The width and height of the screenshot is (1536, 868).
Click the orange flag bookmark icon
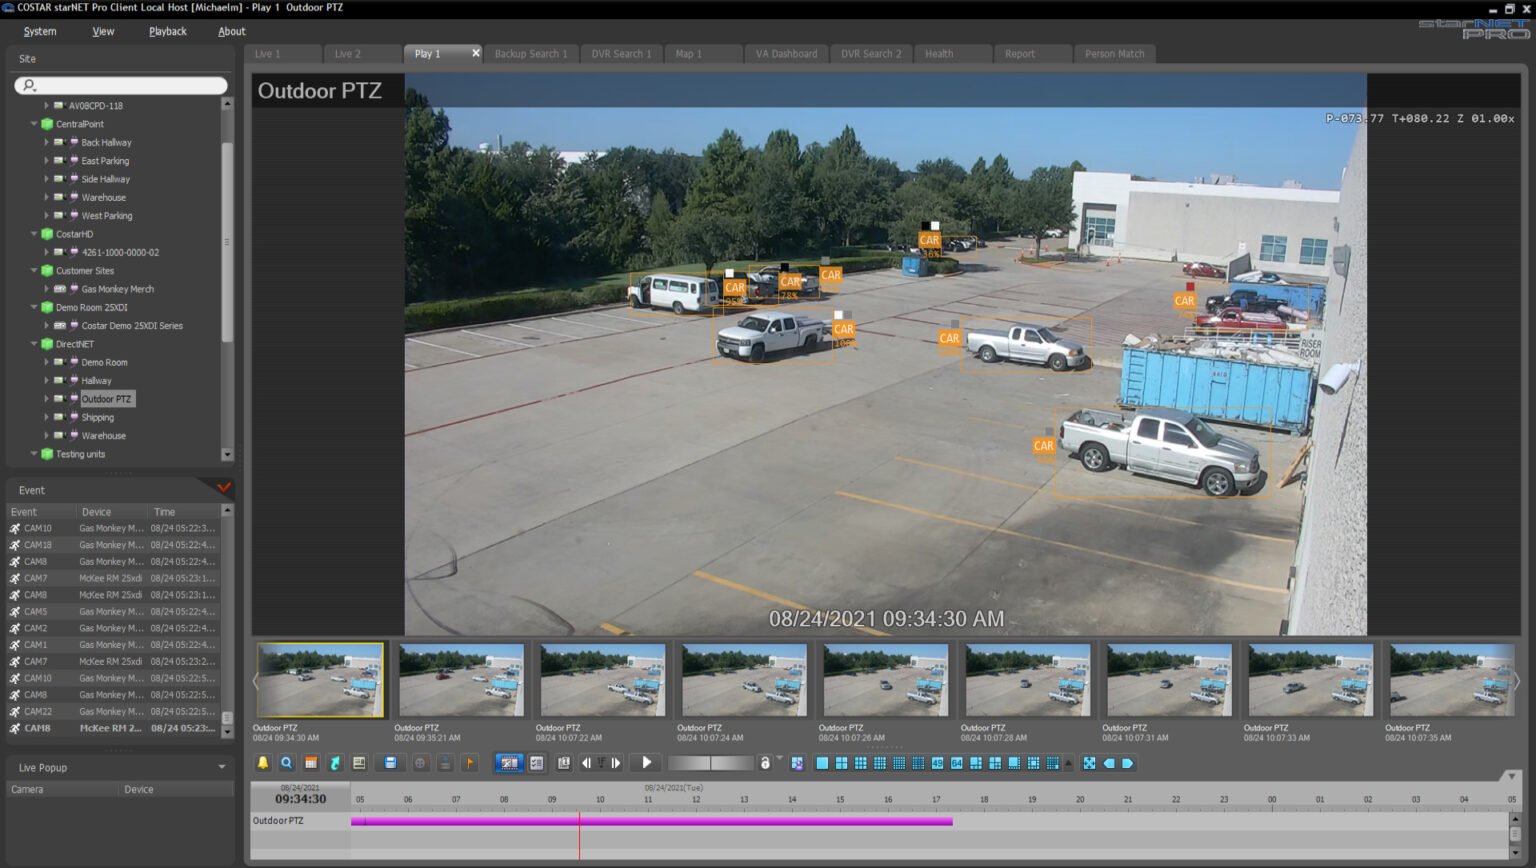pos(471,763)
